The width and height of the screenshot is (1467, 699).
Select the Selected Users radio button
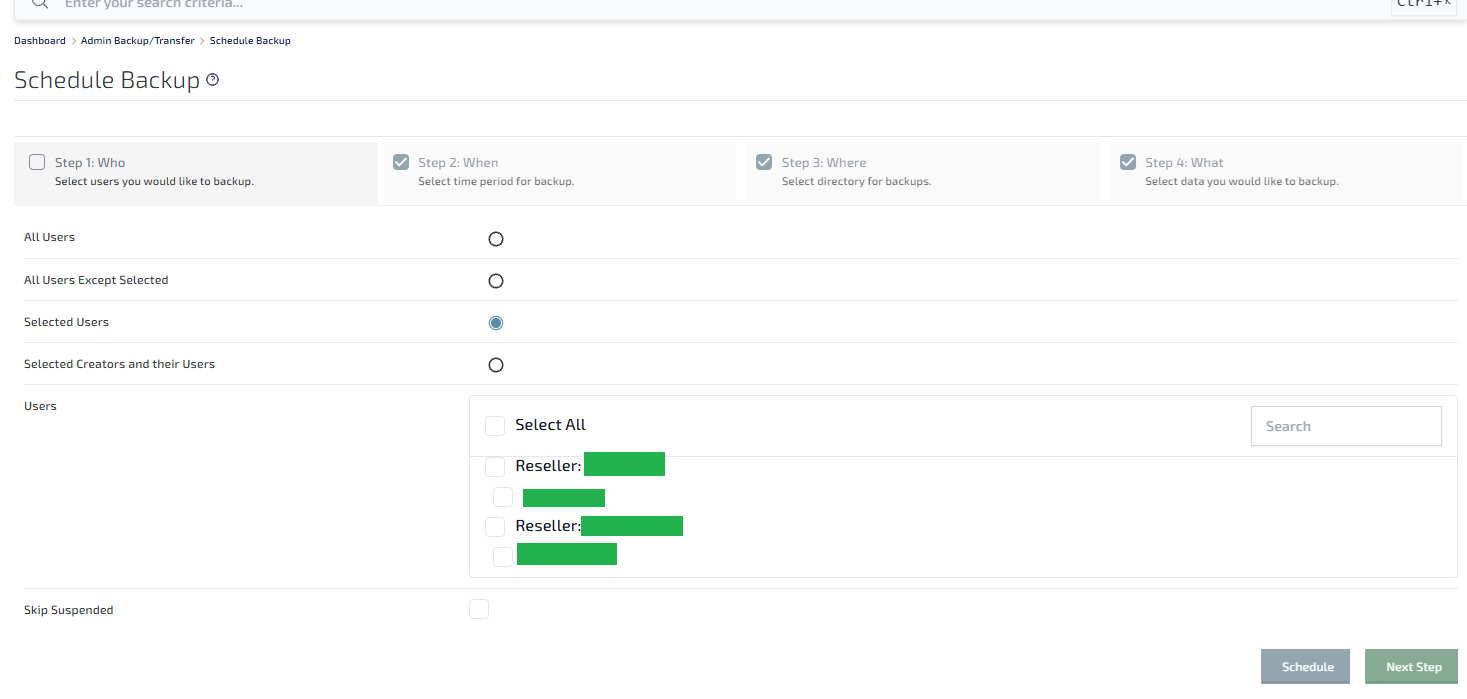[x=495, y=323]
